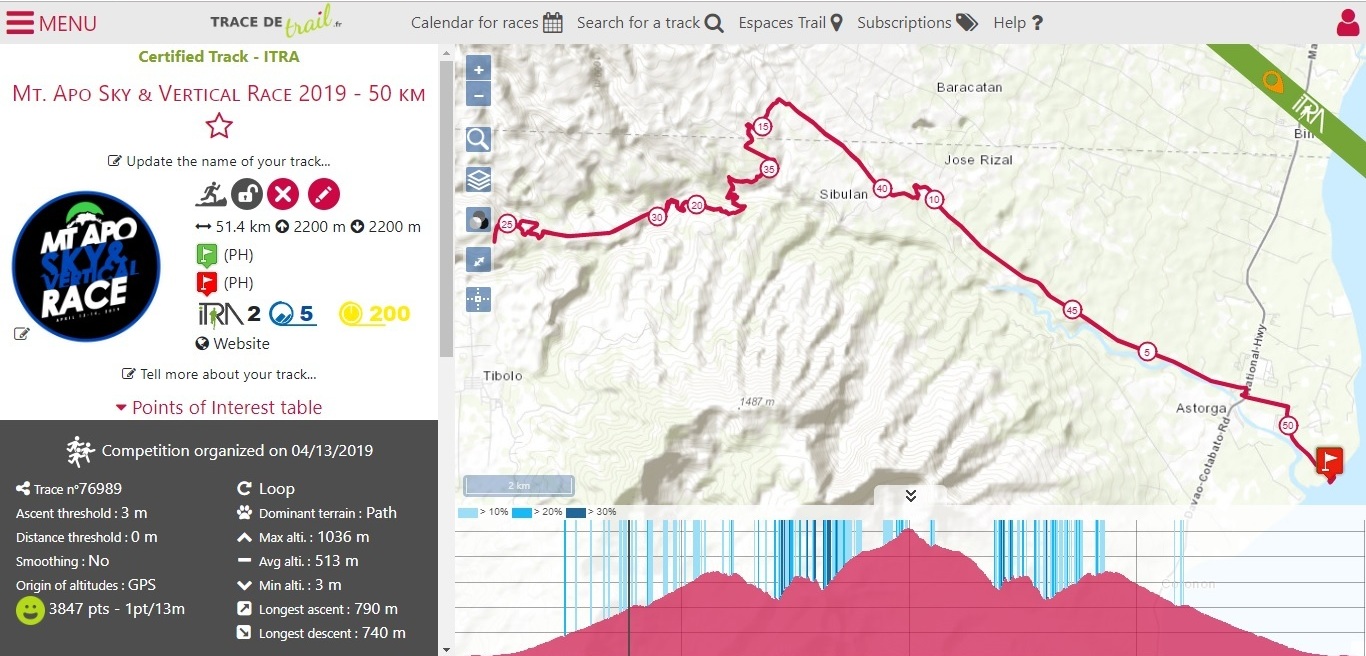Click the blue mountain level 5 icon
The height and width of the screenshot is (656, 1366).
[x=293, y=314]
